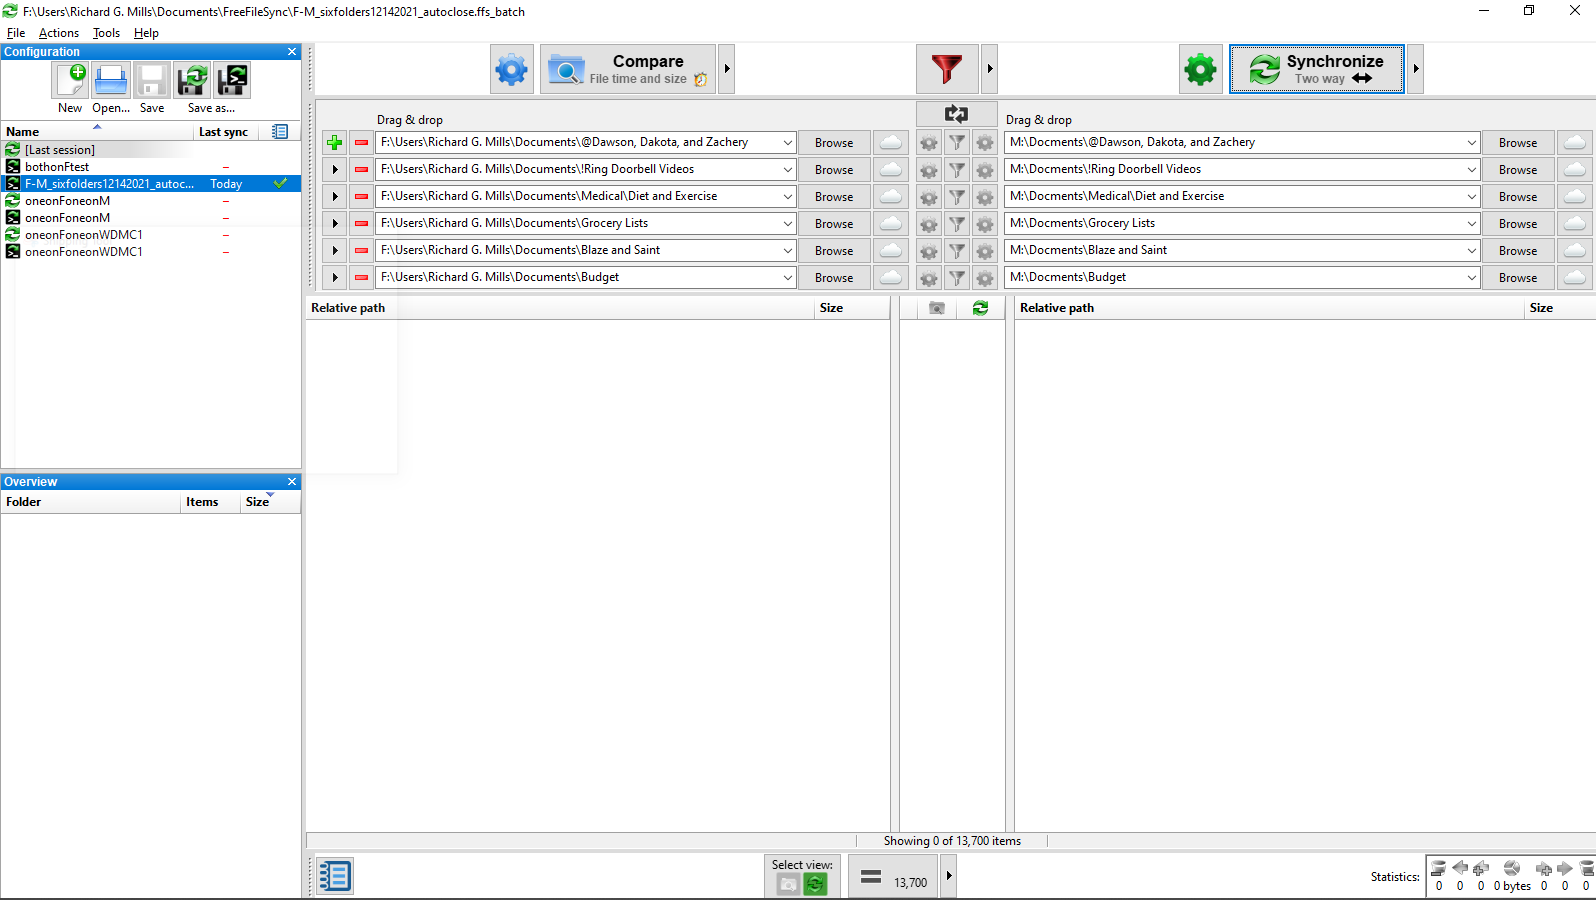The height and width of the screenshot is (900, 1596).
Task: Open local filter for the Budget row
Action: click(957, 278)
